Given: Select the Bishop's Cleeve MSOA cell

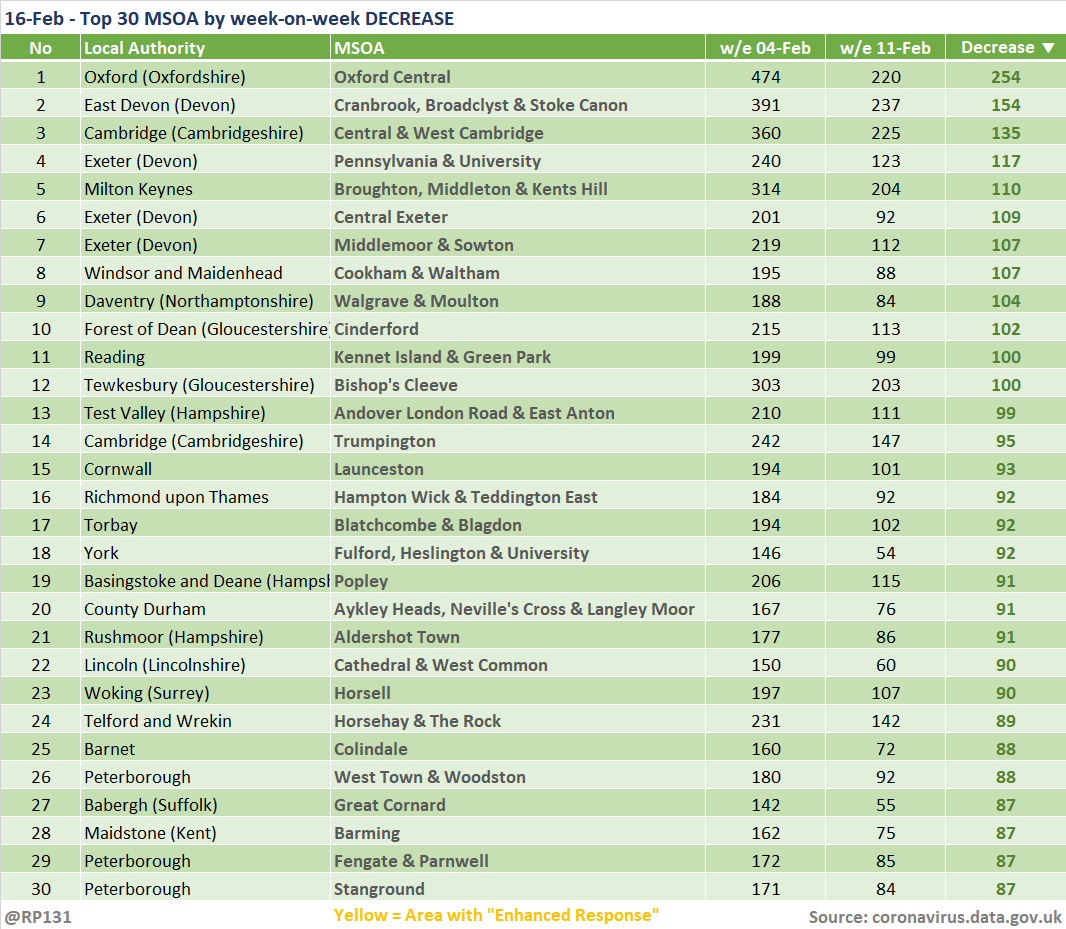Looking at the screenshot, I should [x=395, y=385].
